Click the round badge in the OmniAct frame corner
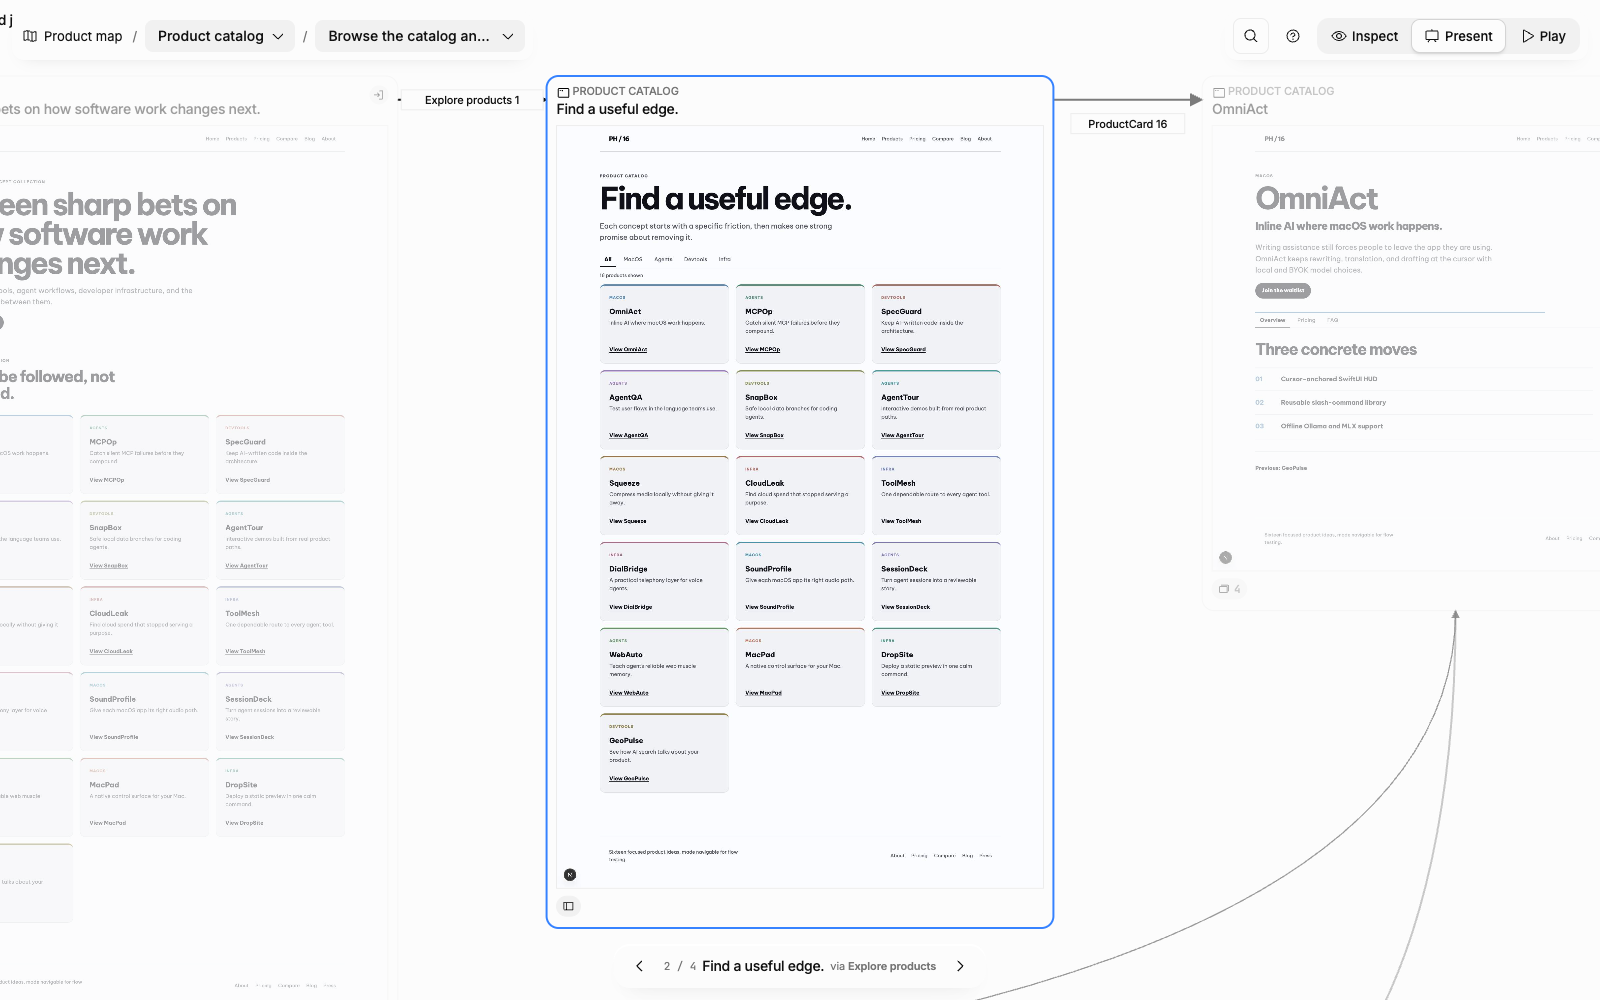1600x1000 pixels. coord(1226,558)
